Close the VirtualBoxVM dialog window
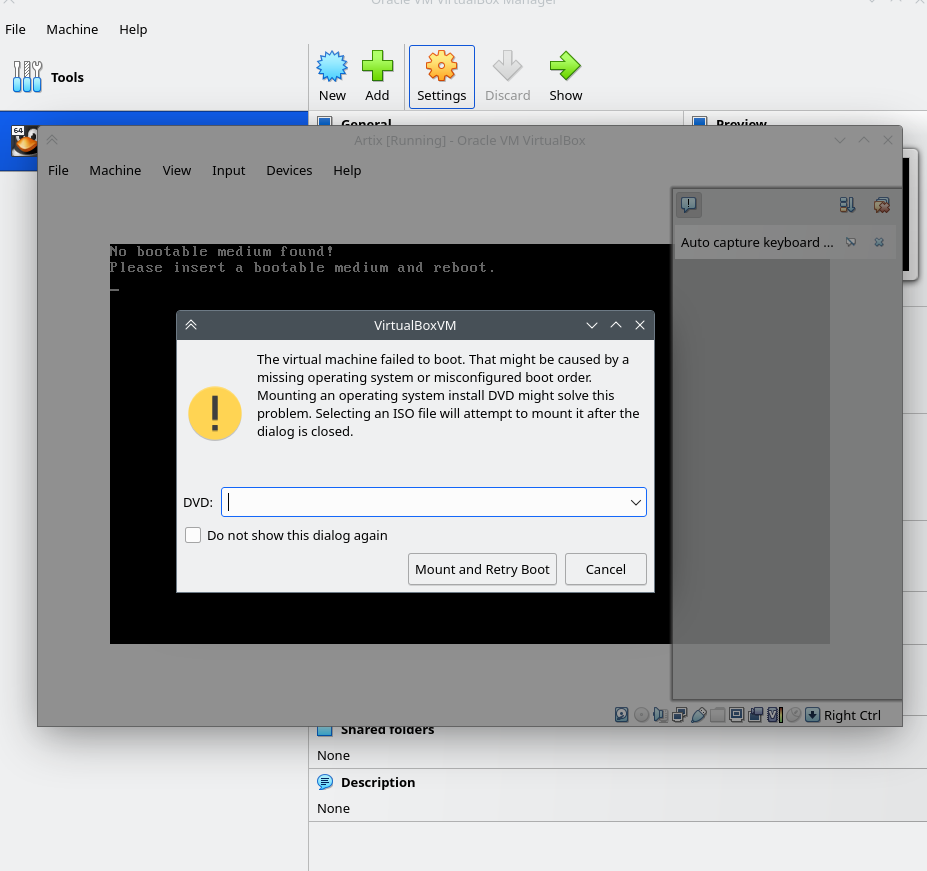Screen dimensions: 927x871 coord(640,325)
